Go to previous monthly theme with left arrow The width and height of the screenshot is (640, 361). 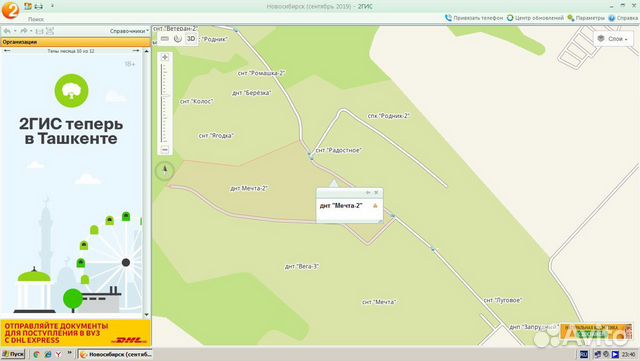pos(7,51)
